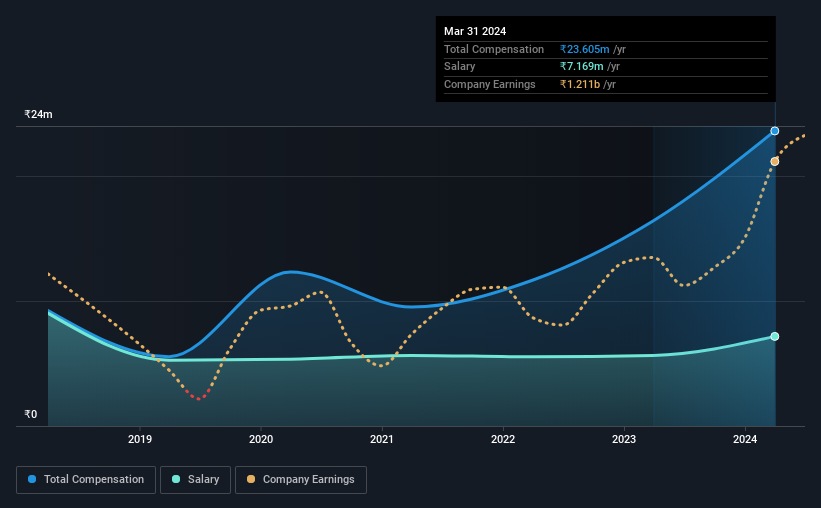
Task: Click the Company Earnings label in tooltip
Action: point(490,84)
